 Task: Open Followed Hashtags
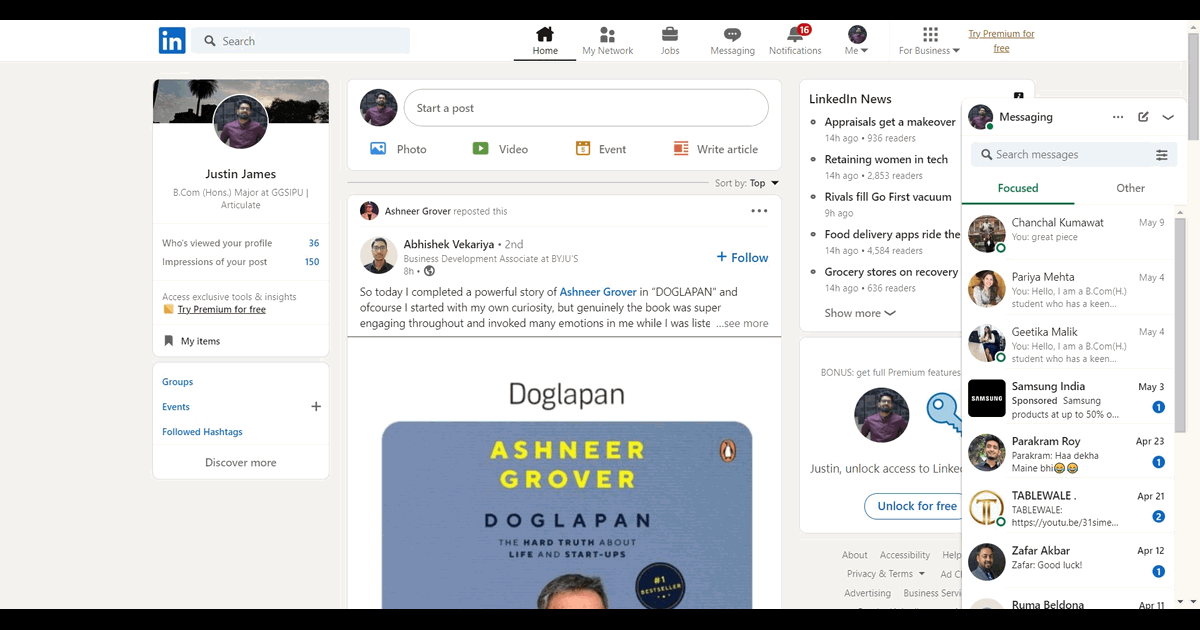[202, 432]
